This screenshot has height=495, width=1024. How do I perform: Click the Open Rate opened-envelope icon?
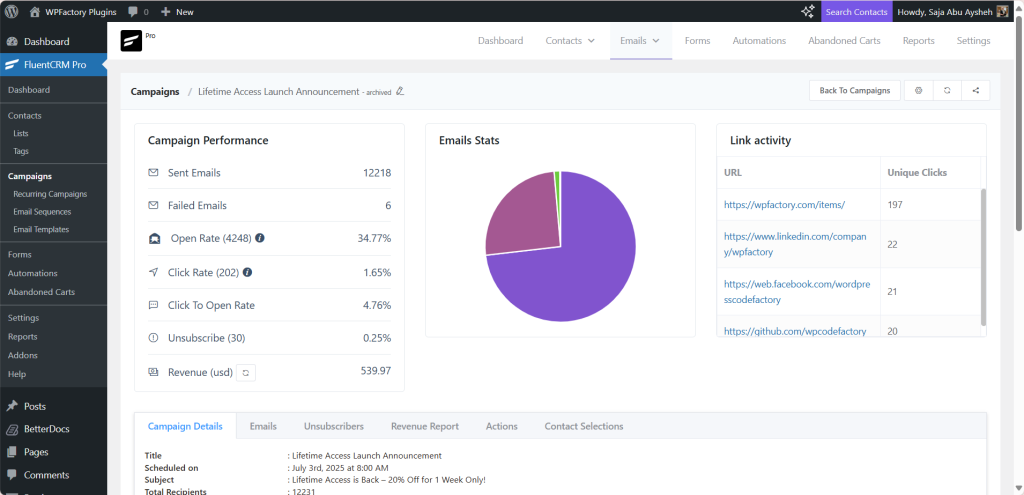coord(155,238)
